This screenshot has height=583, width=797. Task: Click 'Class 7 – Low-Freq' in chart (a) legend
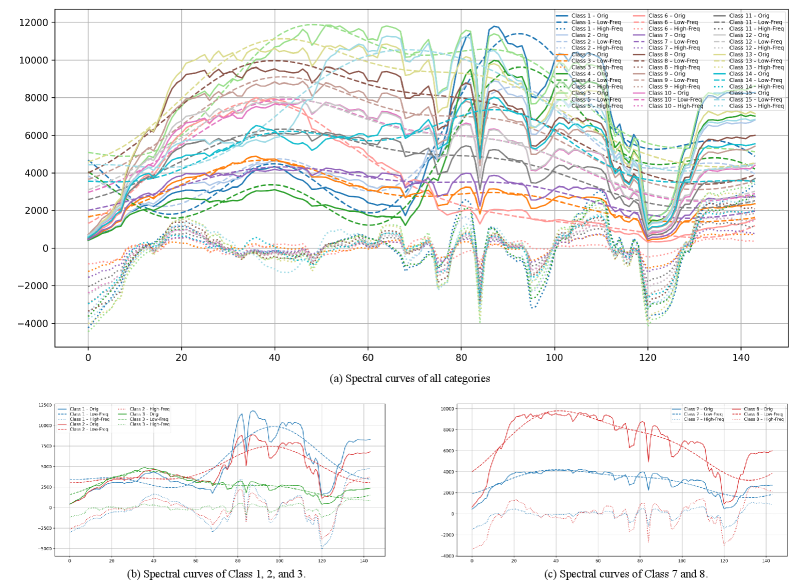pos(673,42)
